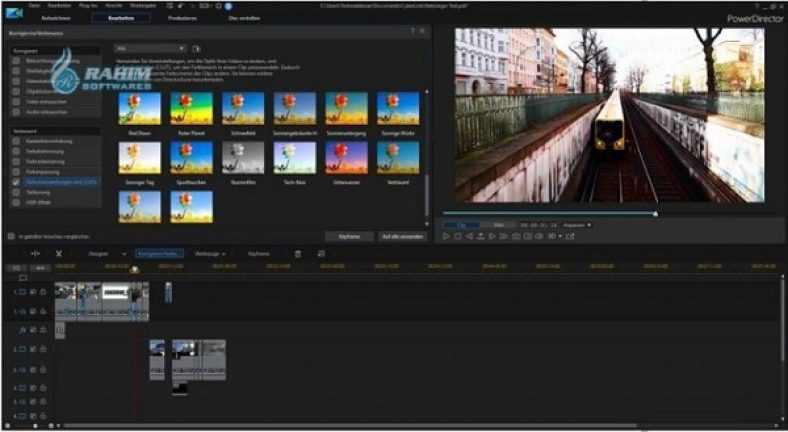This screenshot has height=432, width=788.
Task: Click the fx track icon in timeline
Action: tap(22, 328)
